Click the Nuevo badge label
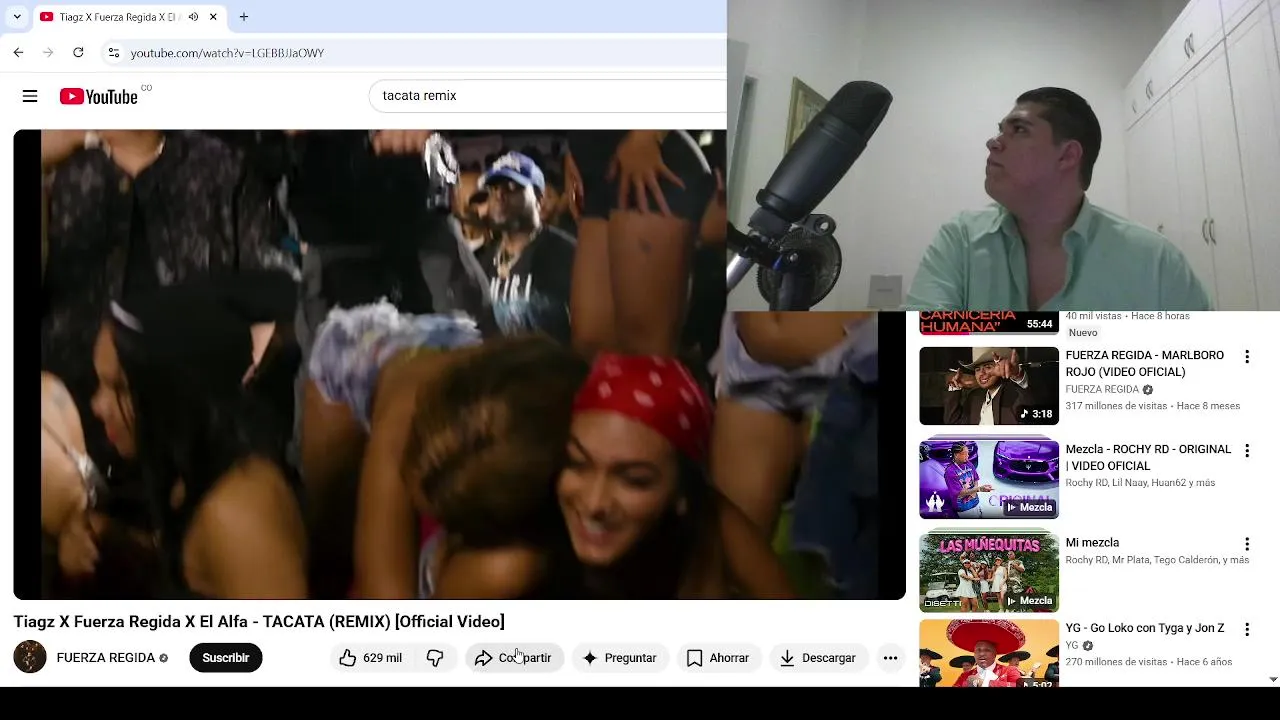1280x720 pixels. pyautogui.click(x=1083, y=333)
